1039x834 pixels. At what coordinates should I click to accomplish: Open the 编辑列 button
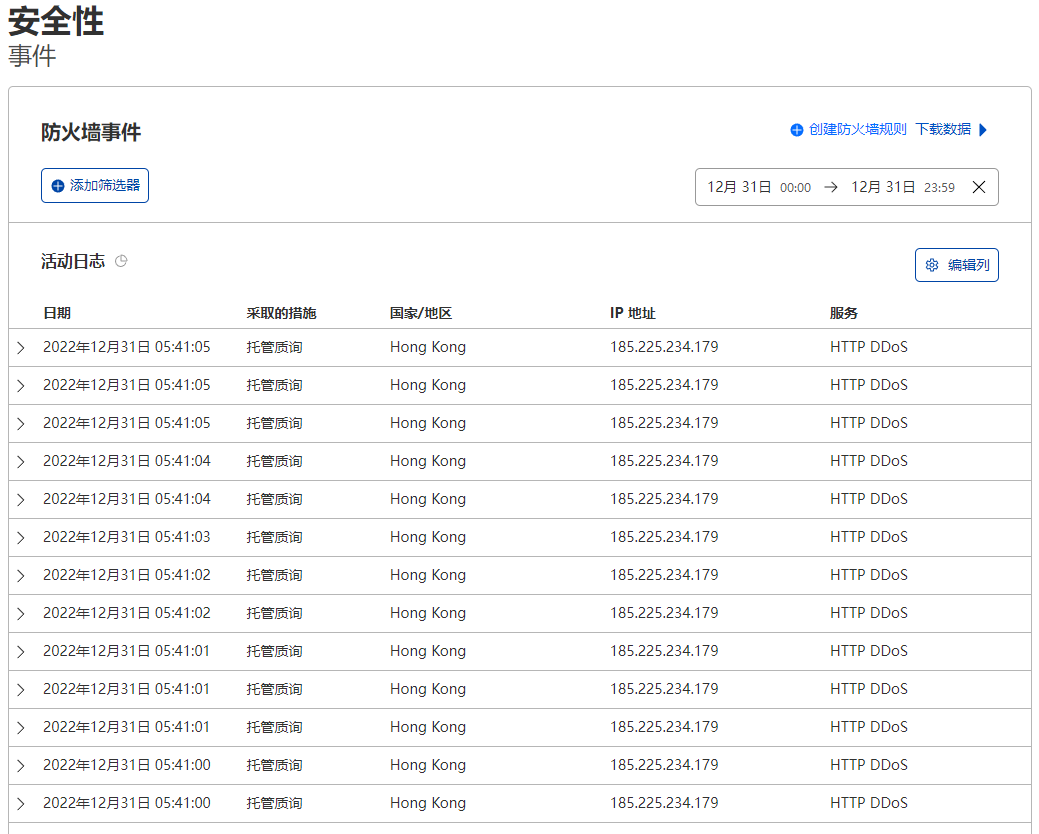coord(956,265)
